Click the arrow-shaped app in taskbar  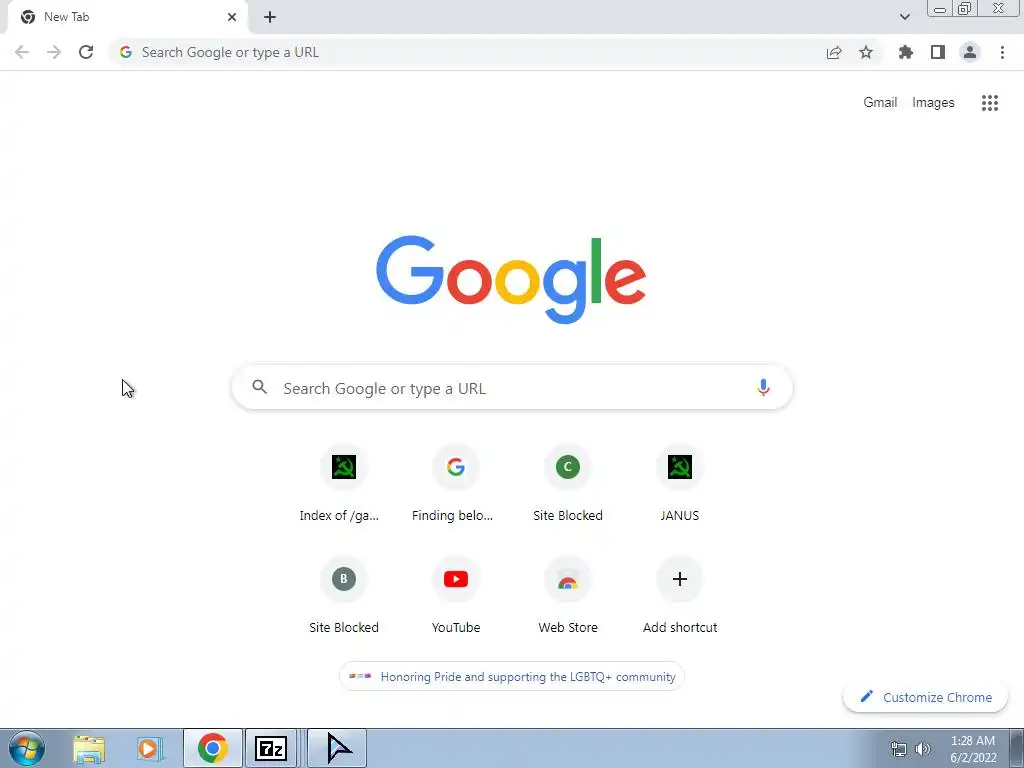(x=337, y=748)
